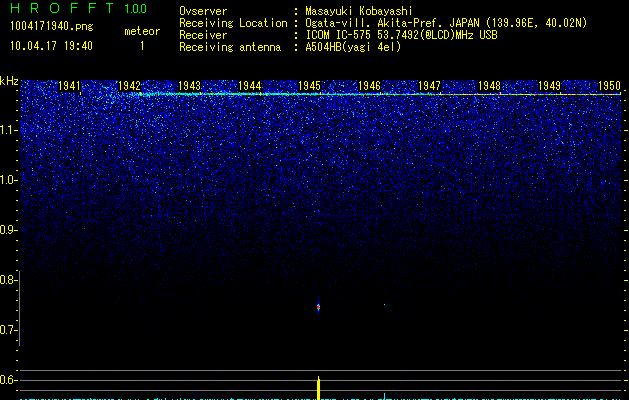Click the small cyan level spike near 1946
The image size is (629, 400).
tap(384, 396)
